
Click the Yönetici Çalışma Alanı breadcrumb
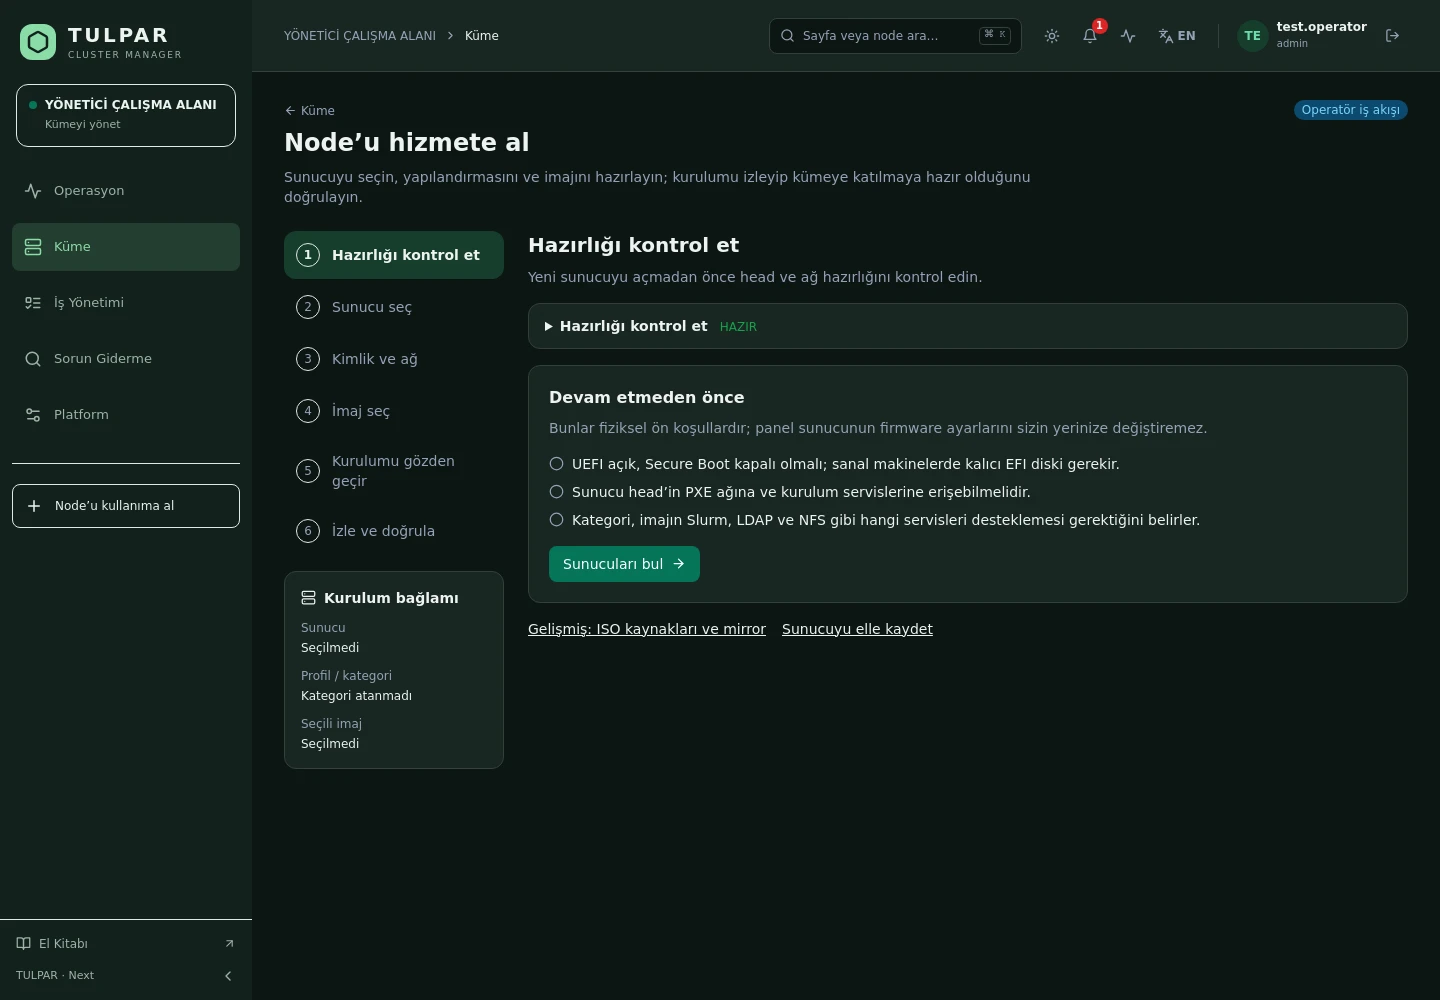[360, 36]
